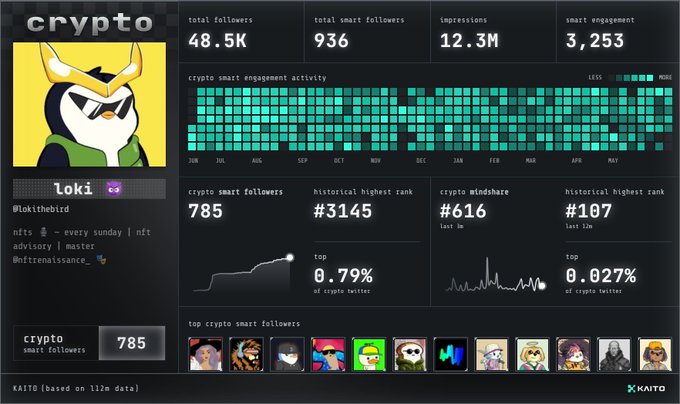680x404 pixels.
Task: Open the teal waveform logo avatar
Action: (451, 355)
